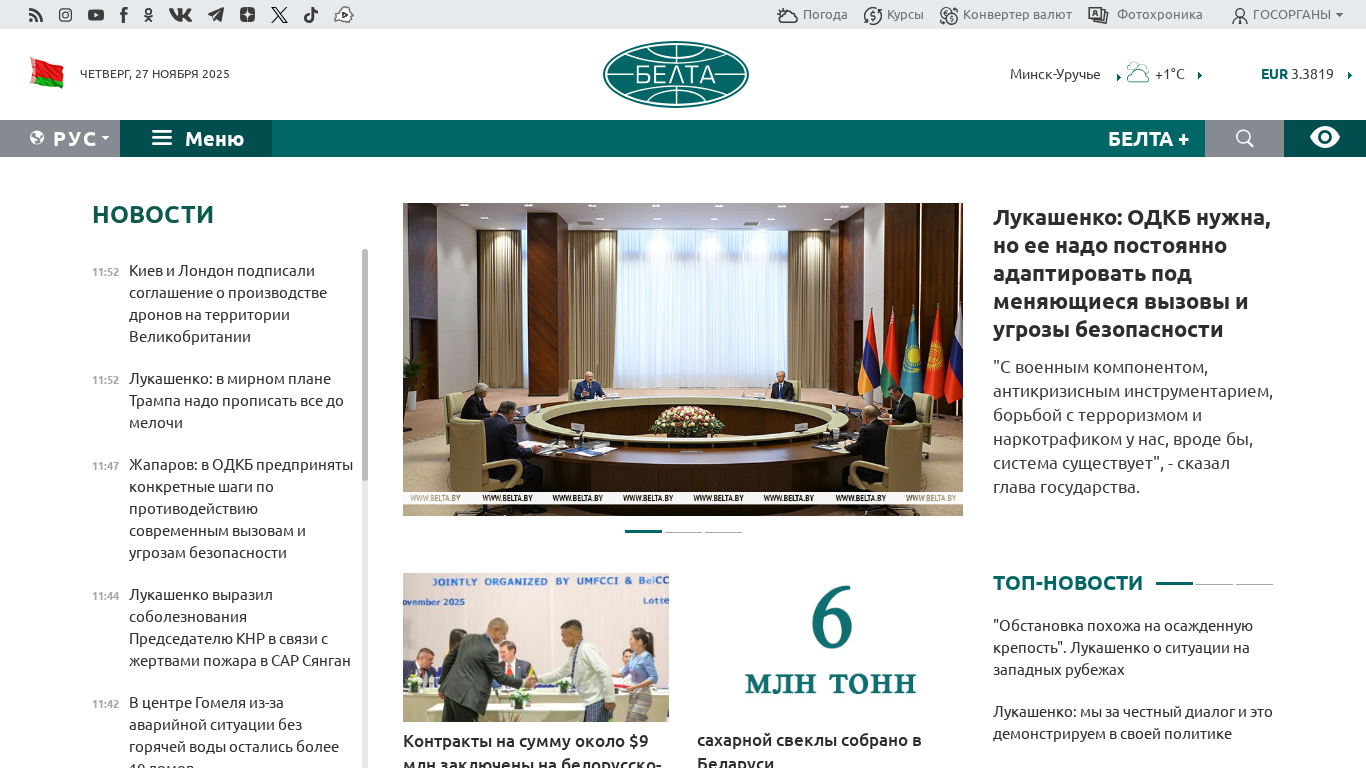Image resolution: width=1366 pixels, height=768 pixels.
Task: Click the Минск-Уручье city name
Action: click(1055, 74)
